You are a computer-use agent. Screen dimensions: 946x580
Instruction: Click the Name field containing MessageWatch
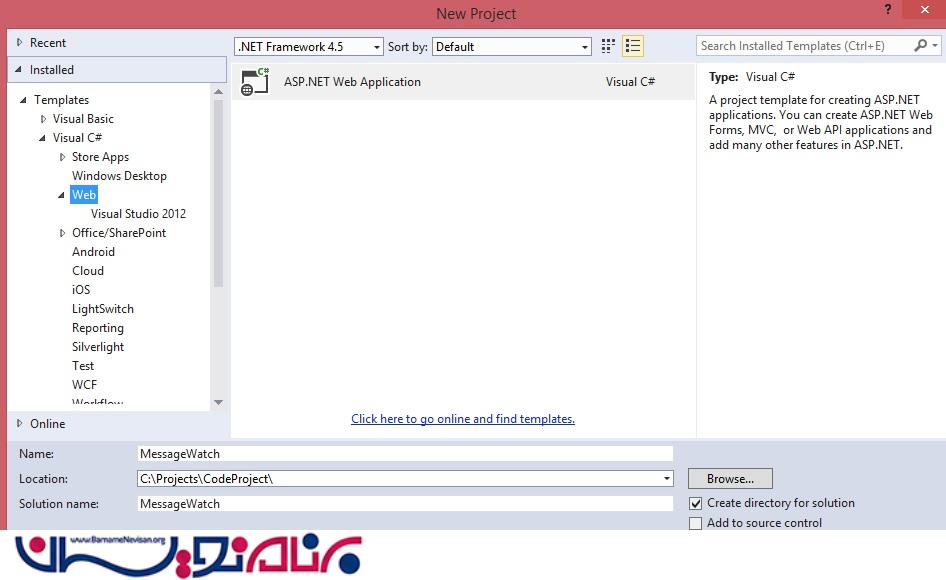405,454
